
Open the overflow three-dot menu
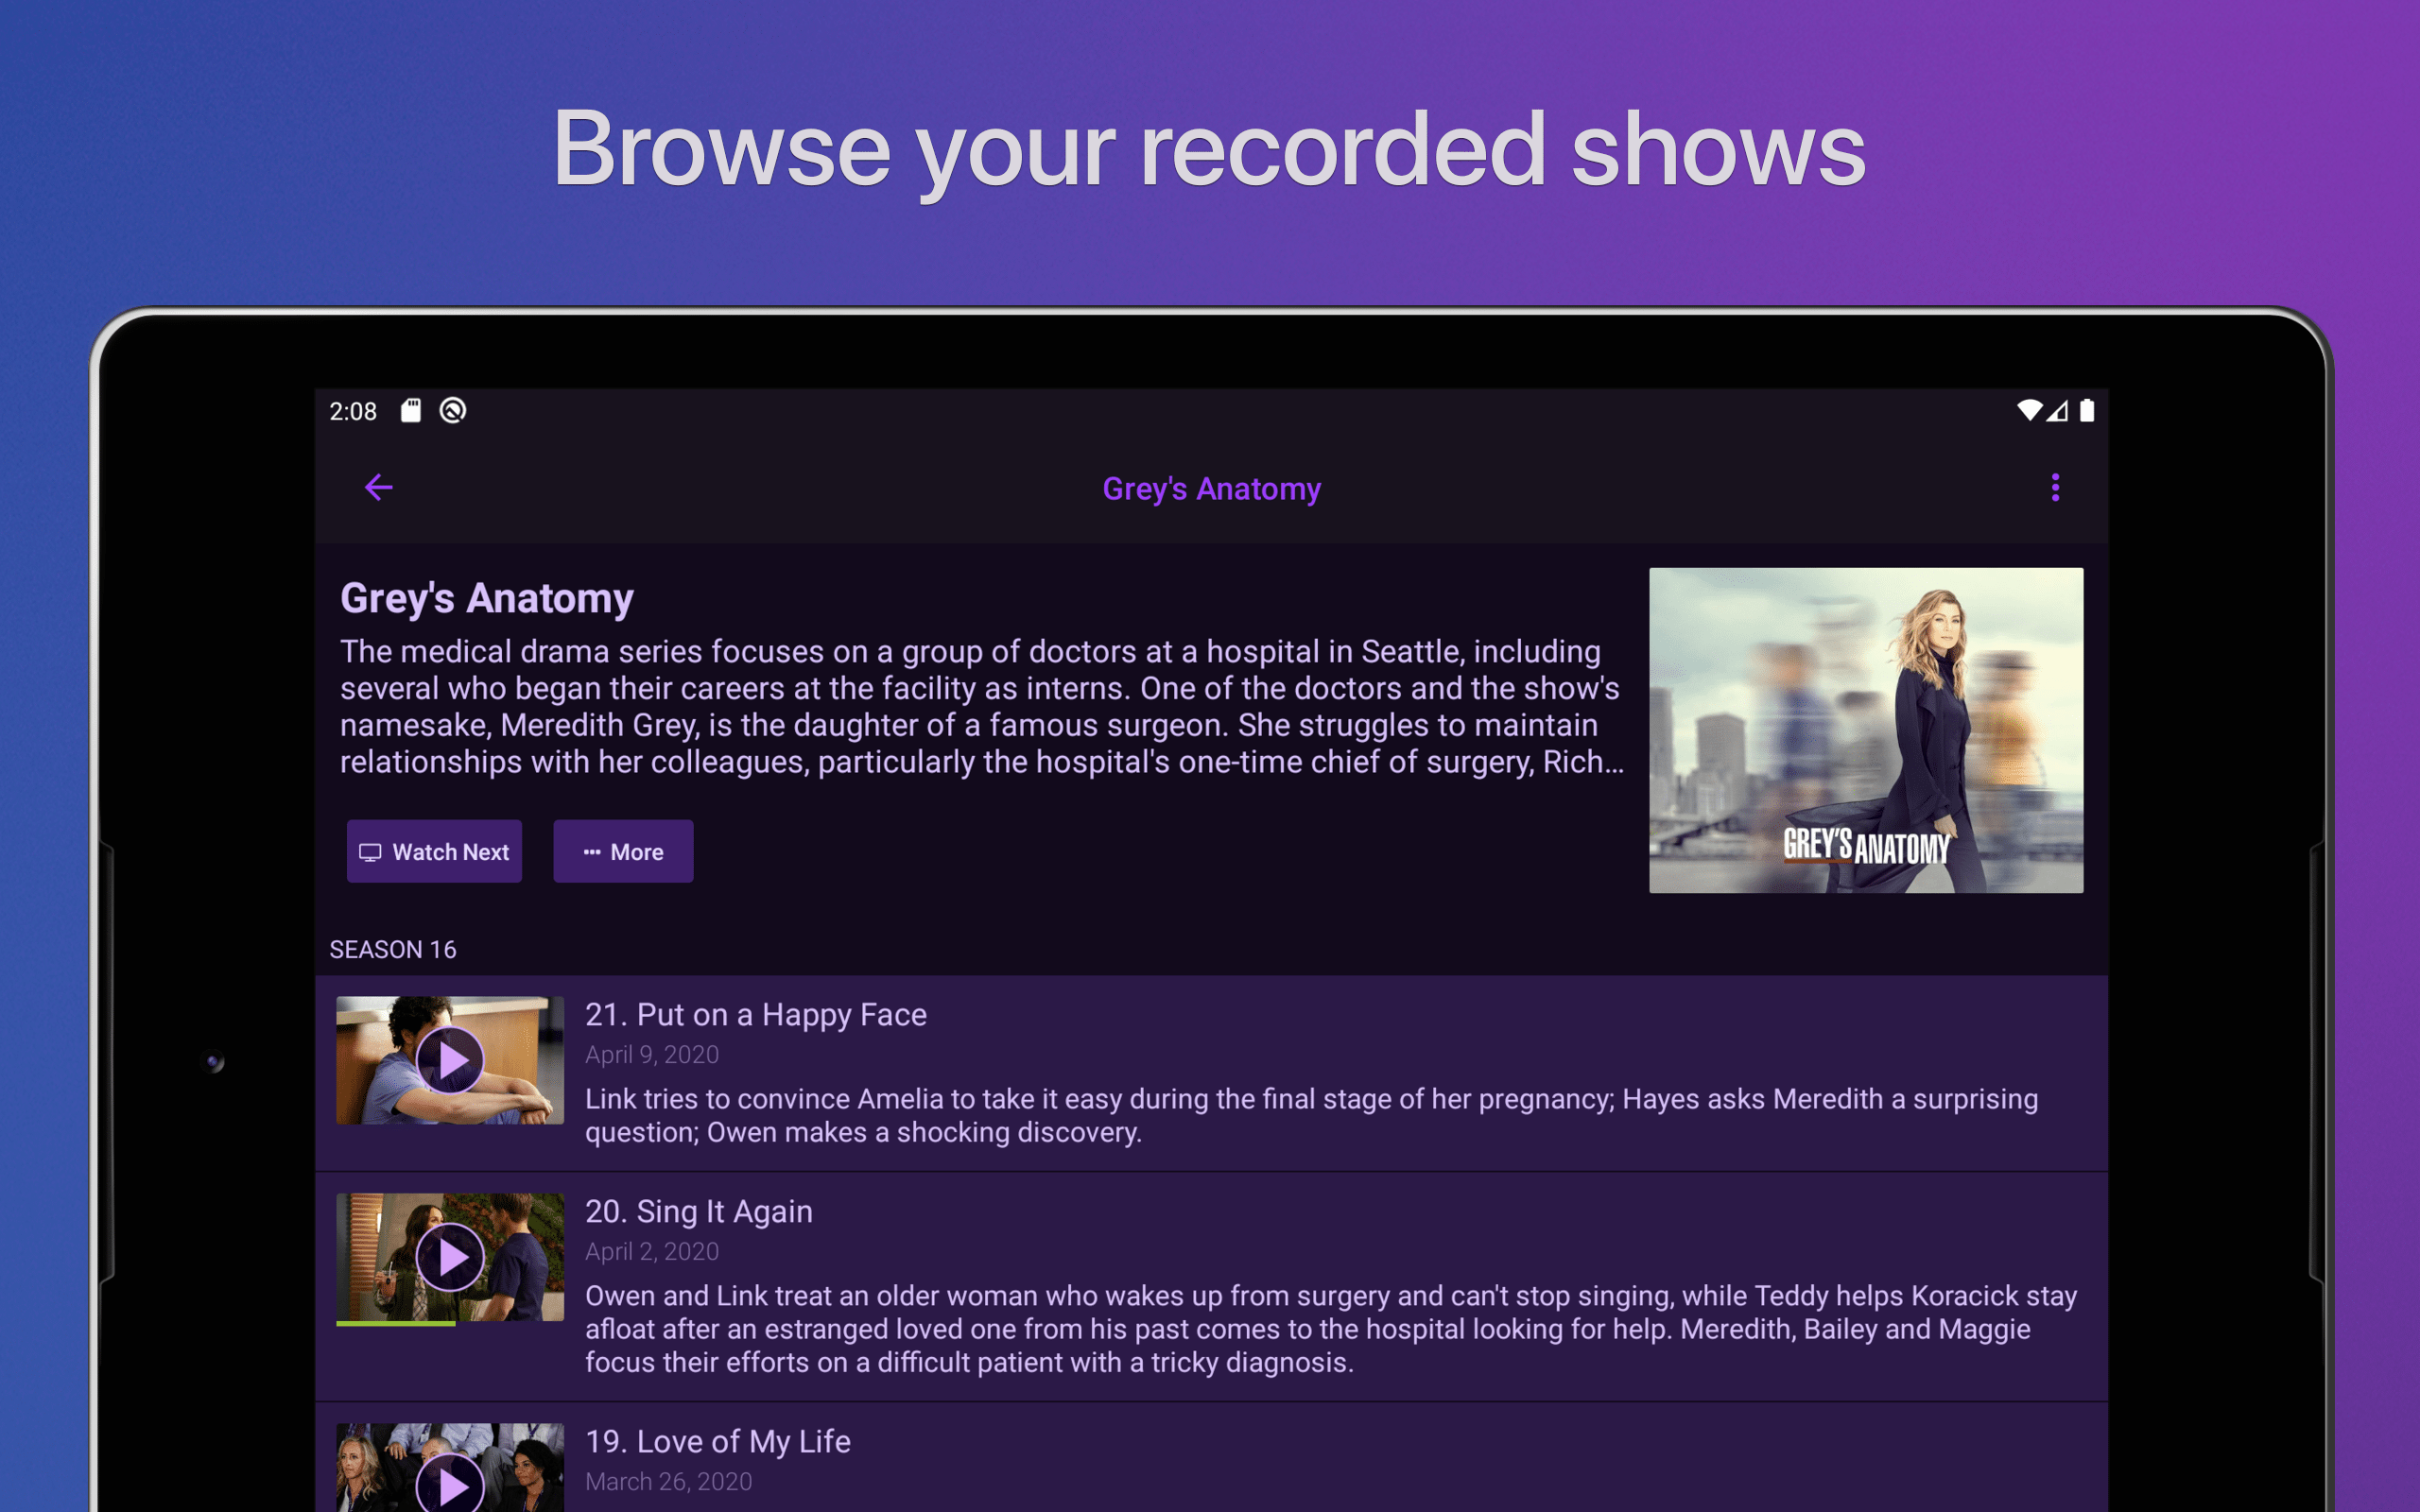click(x=2055, y=488)
